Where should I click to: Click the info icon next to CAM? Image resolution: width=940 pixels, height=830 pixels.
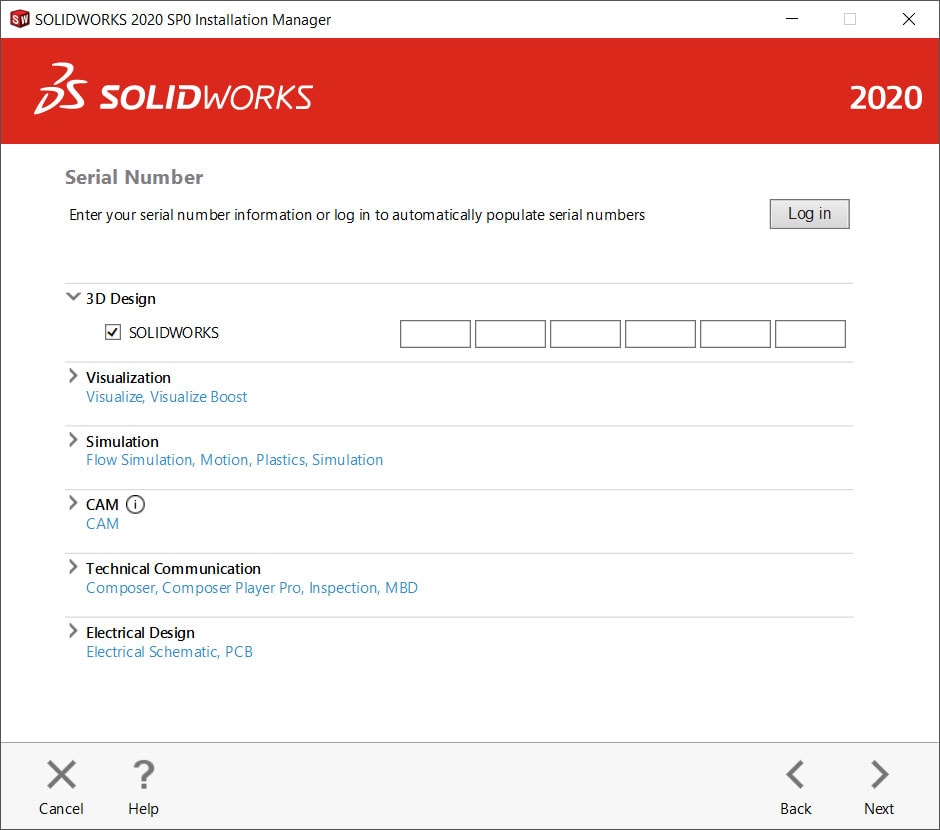pos(135,504)
